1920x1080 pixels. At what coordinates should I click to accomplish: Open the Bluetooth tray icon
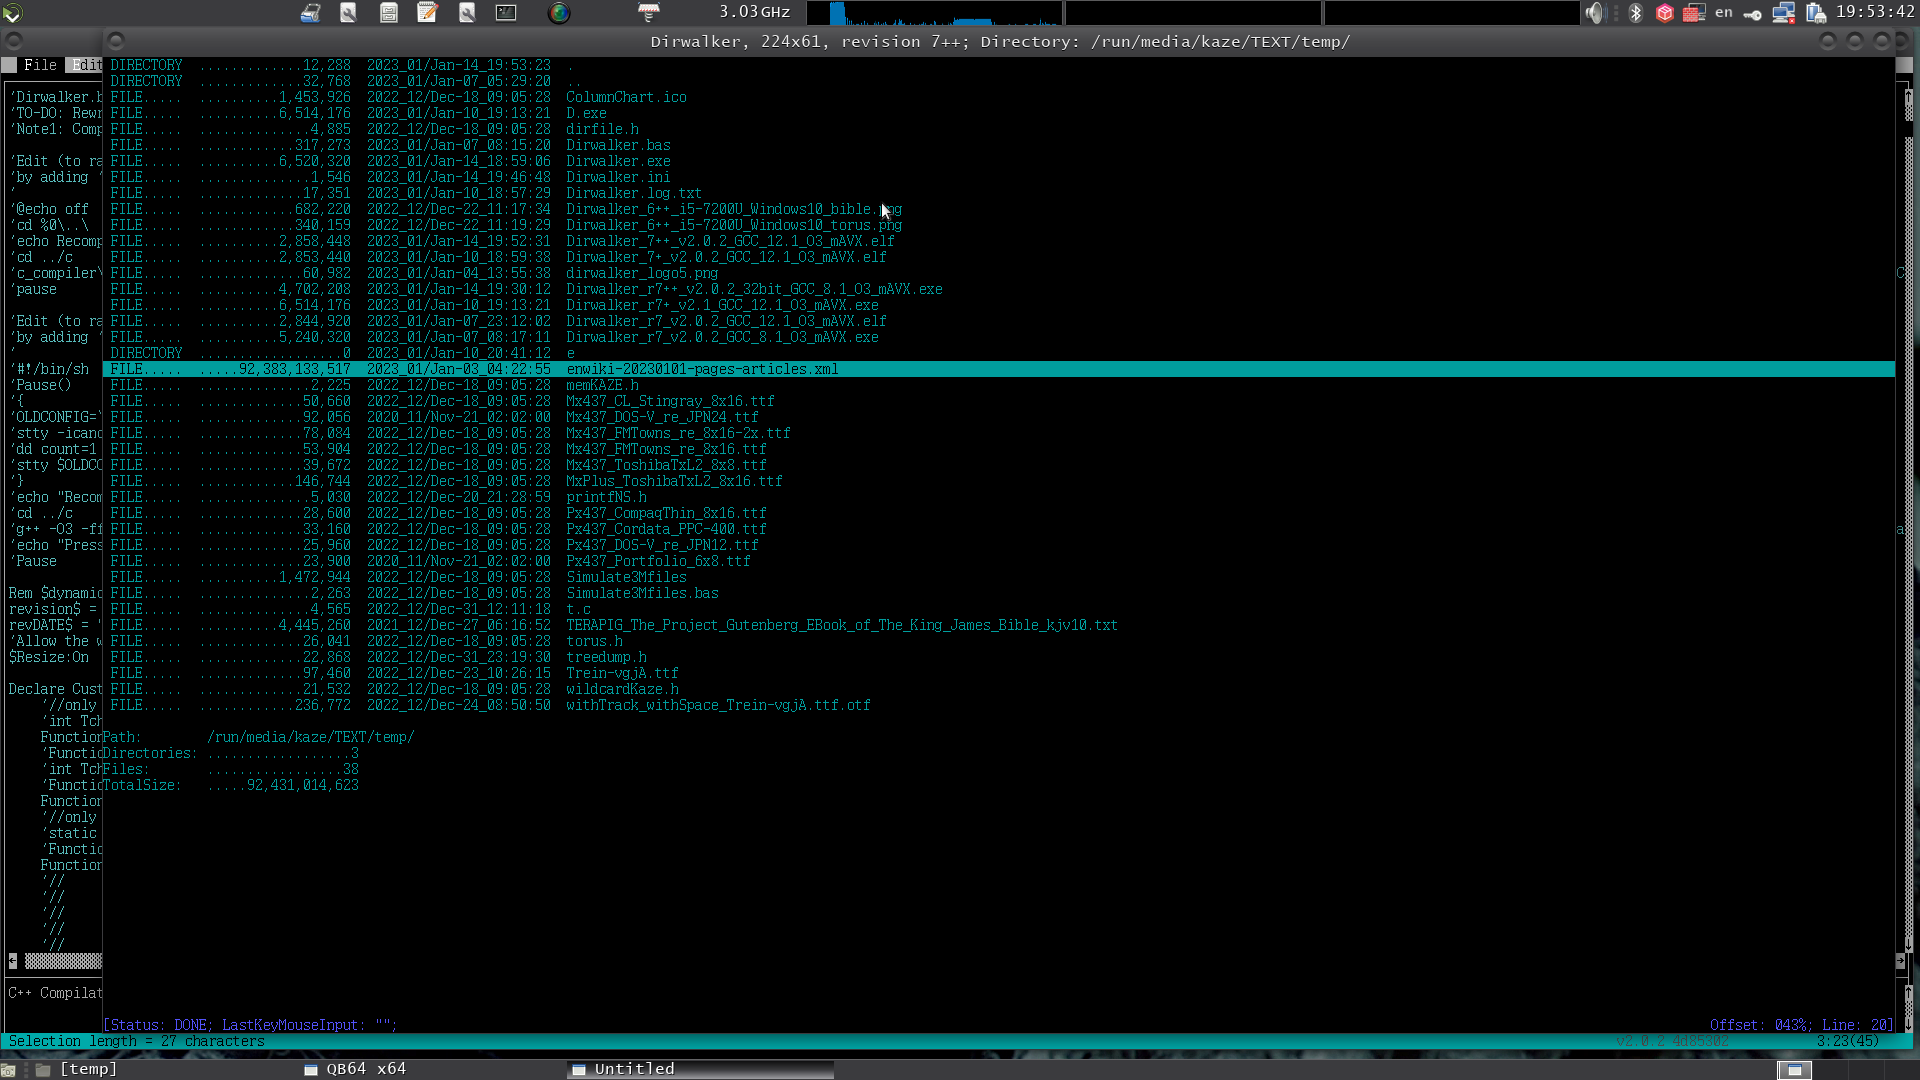1636,13
